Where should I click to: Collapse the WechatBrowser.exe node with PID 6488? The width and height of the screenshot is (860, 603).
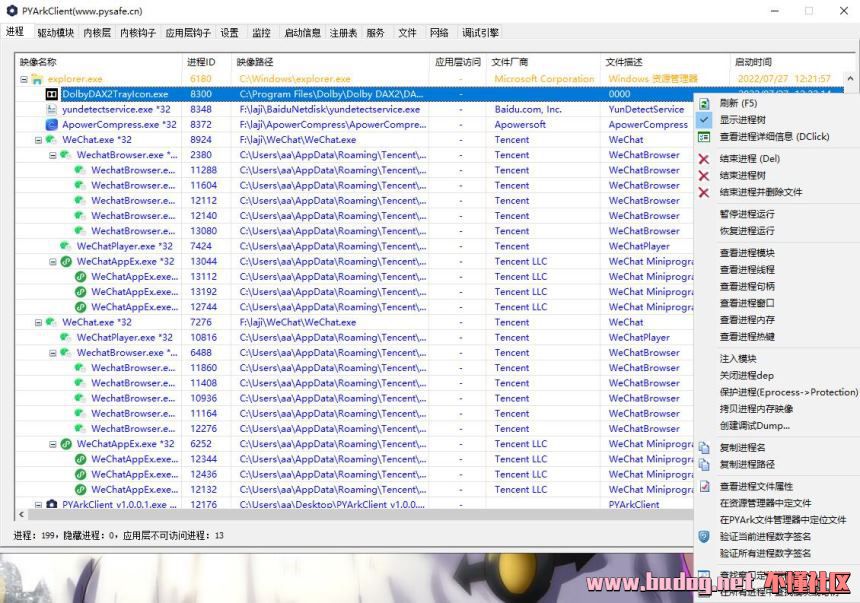53,353
